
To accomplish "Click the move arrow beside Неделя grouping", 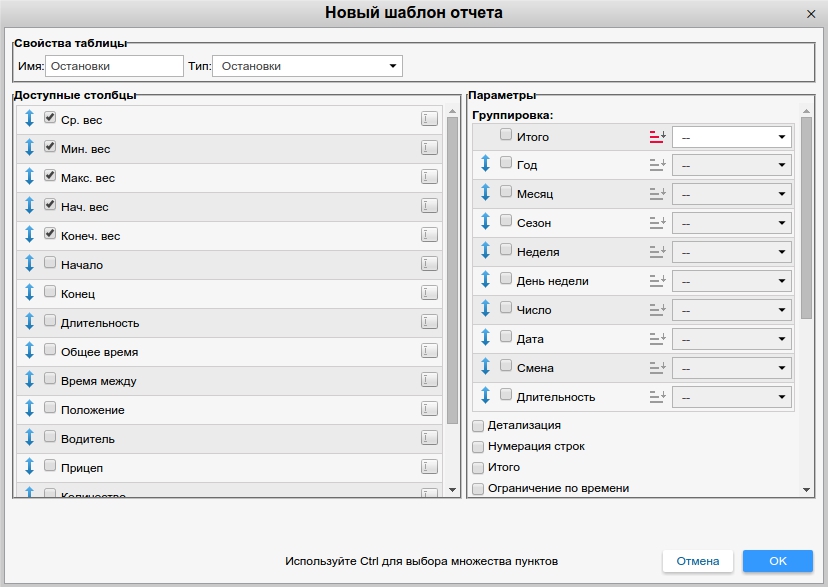I will pyautogui.click(x=486, y=252).
